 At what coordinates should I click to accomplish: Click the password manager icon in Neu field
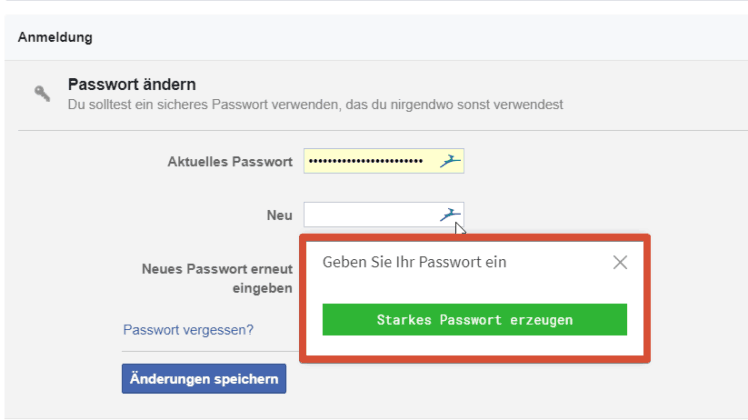(450, 215)
